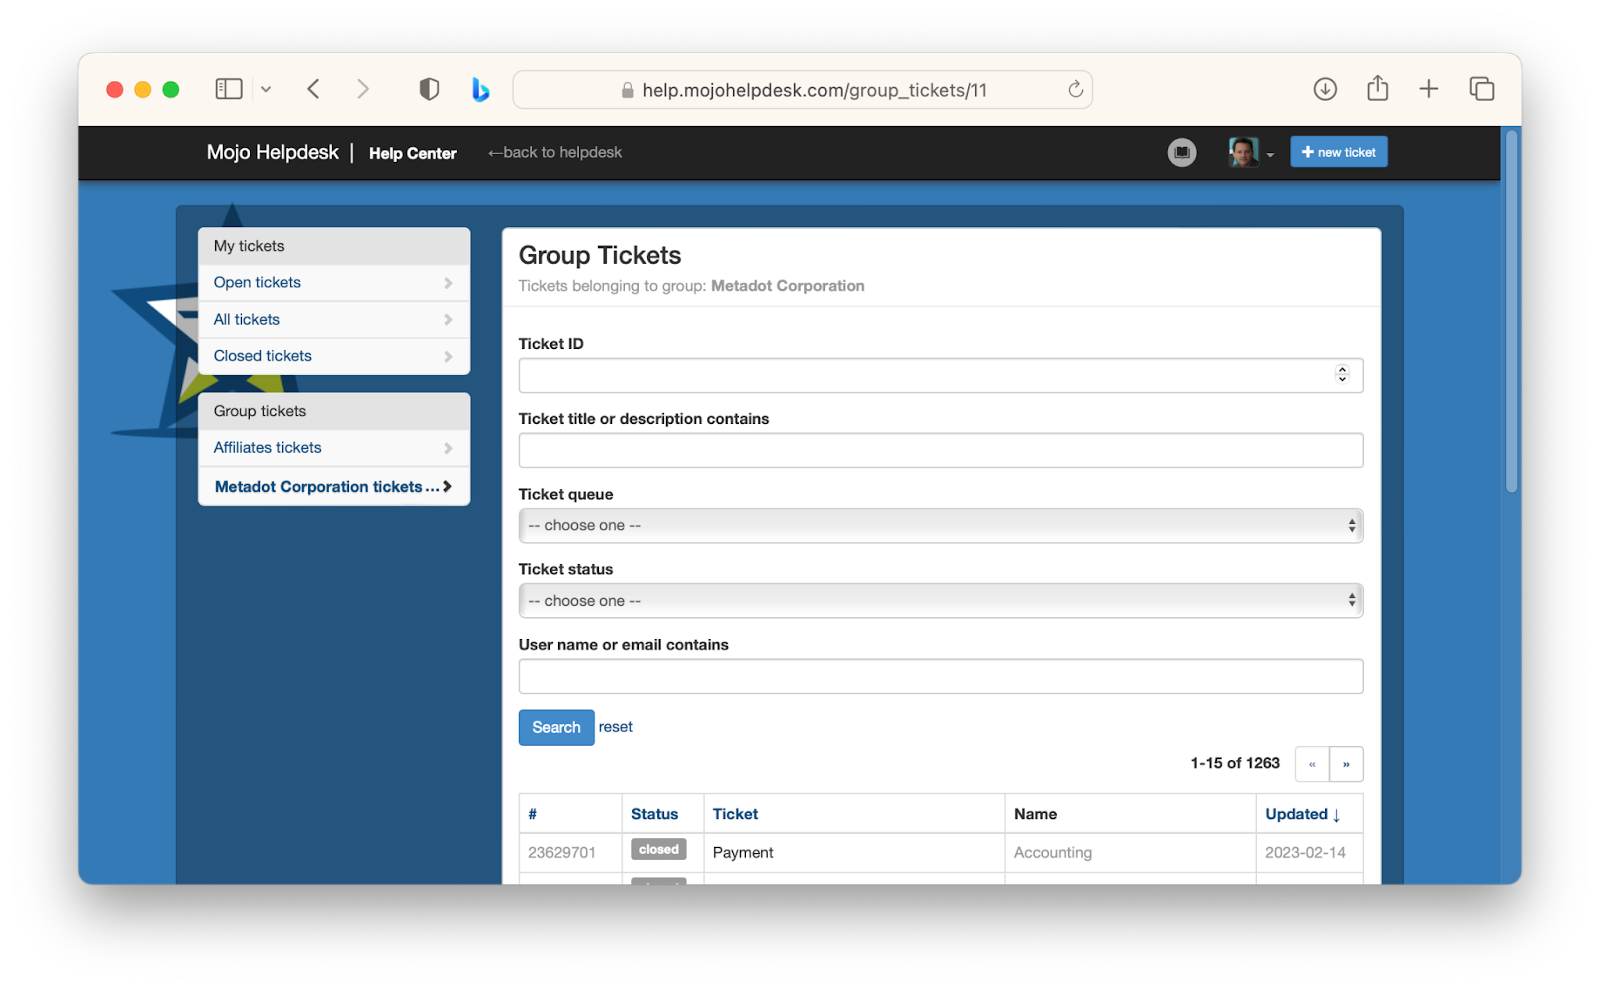Zoom the Safari window to fullscreen
This screenshot has height=988, width=1600.
click(x=171, y=90)
